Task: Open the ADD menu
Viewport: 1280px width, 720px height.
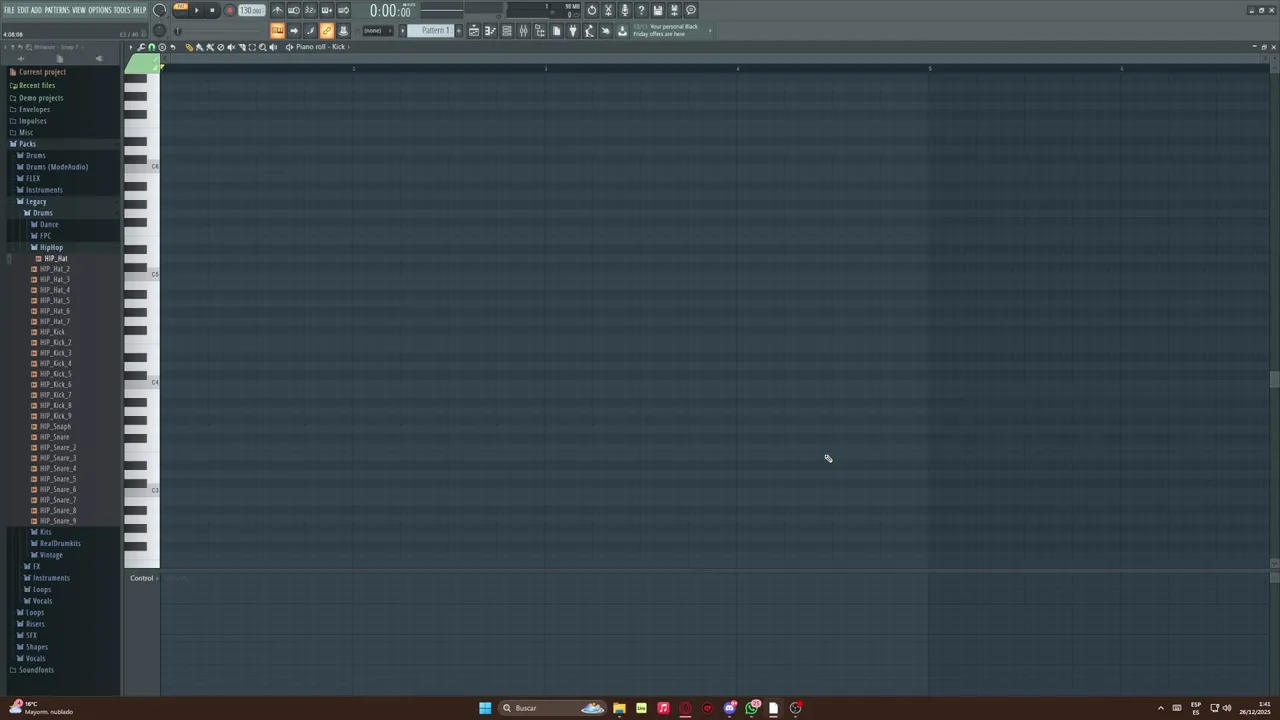Action: click(36, 10)
